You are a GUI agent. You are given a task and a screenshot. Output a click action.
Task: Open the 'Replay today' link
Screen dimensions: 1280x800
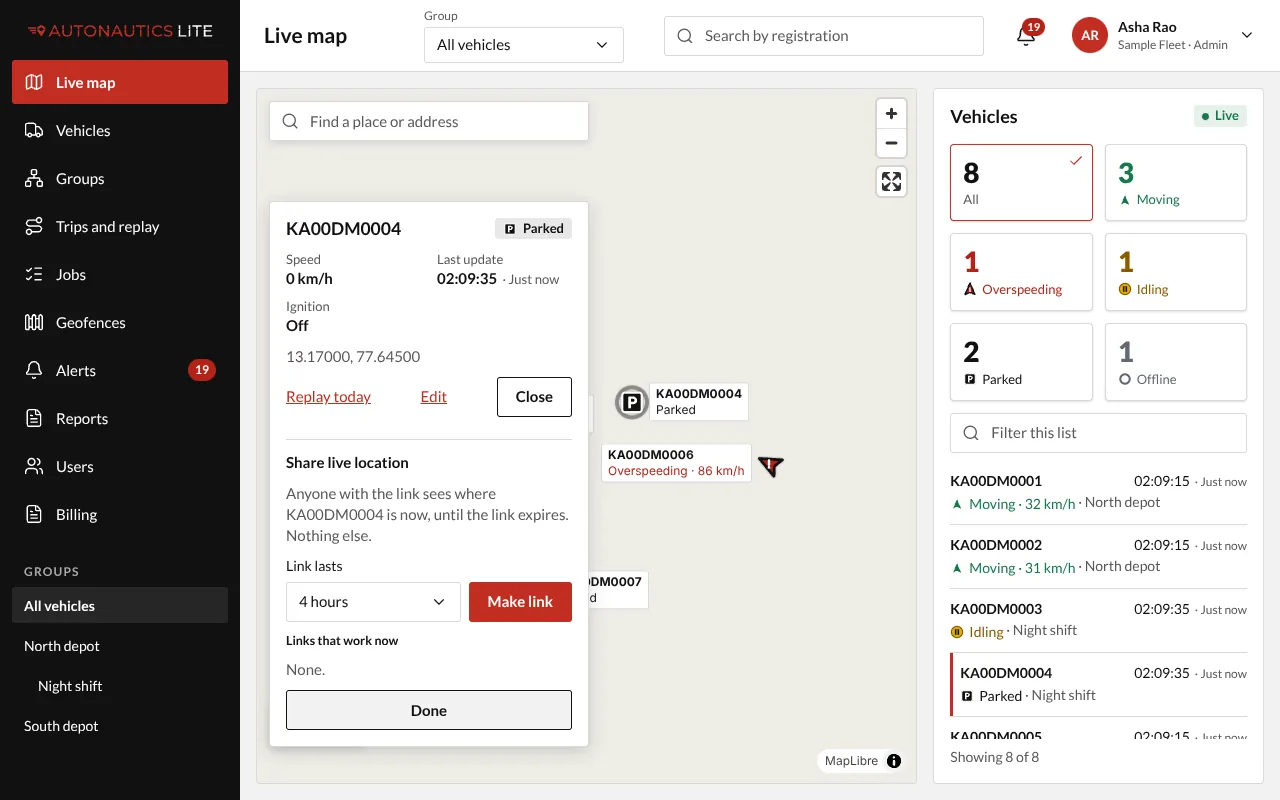click(x=328, y=397)
